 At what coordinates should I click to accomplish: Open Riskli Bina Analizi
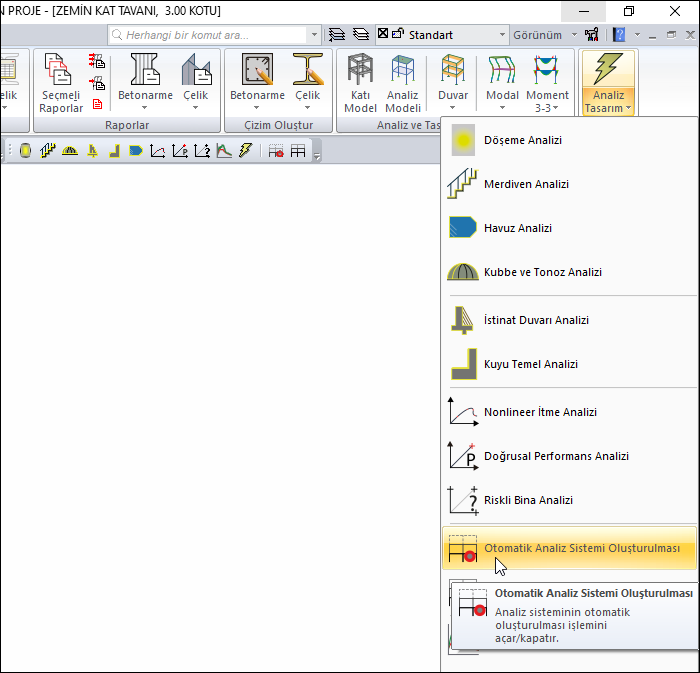pos(528,500)
